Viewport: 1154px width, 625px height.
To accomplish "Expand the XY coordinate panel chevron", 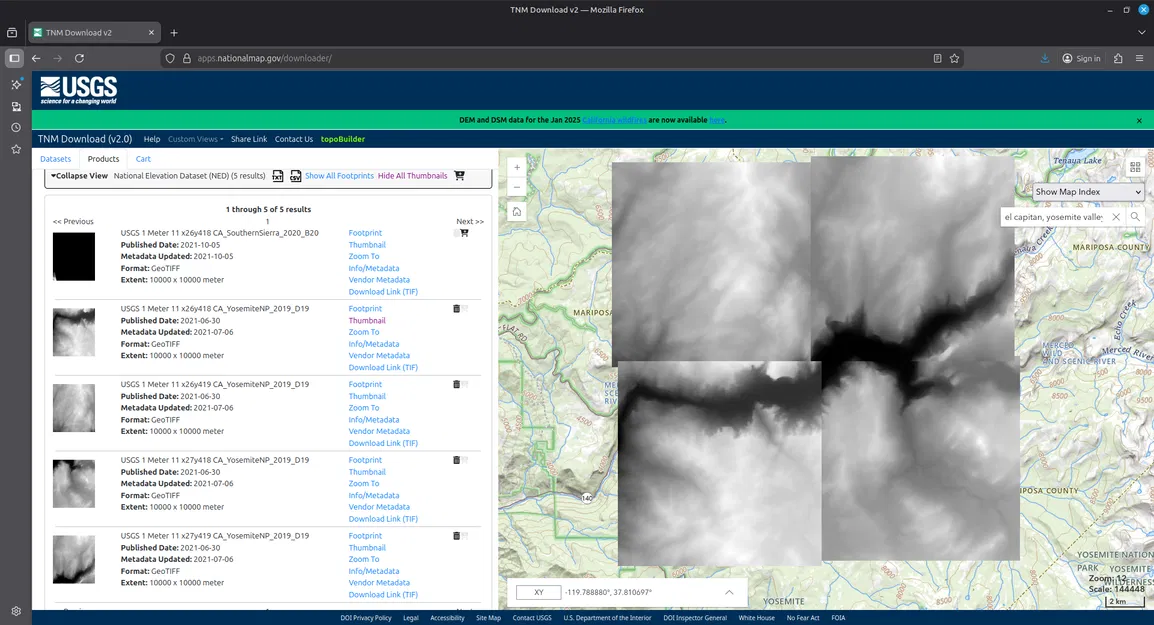I will tap(729, 592).
